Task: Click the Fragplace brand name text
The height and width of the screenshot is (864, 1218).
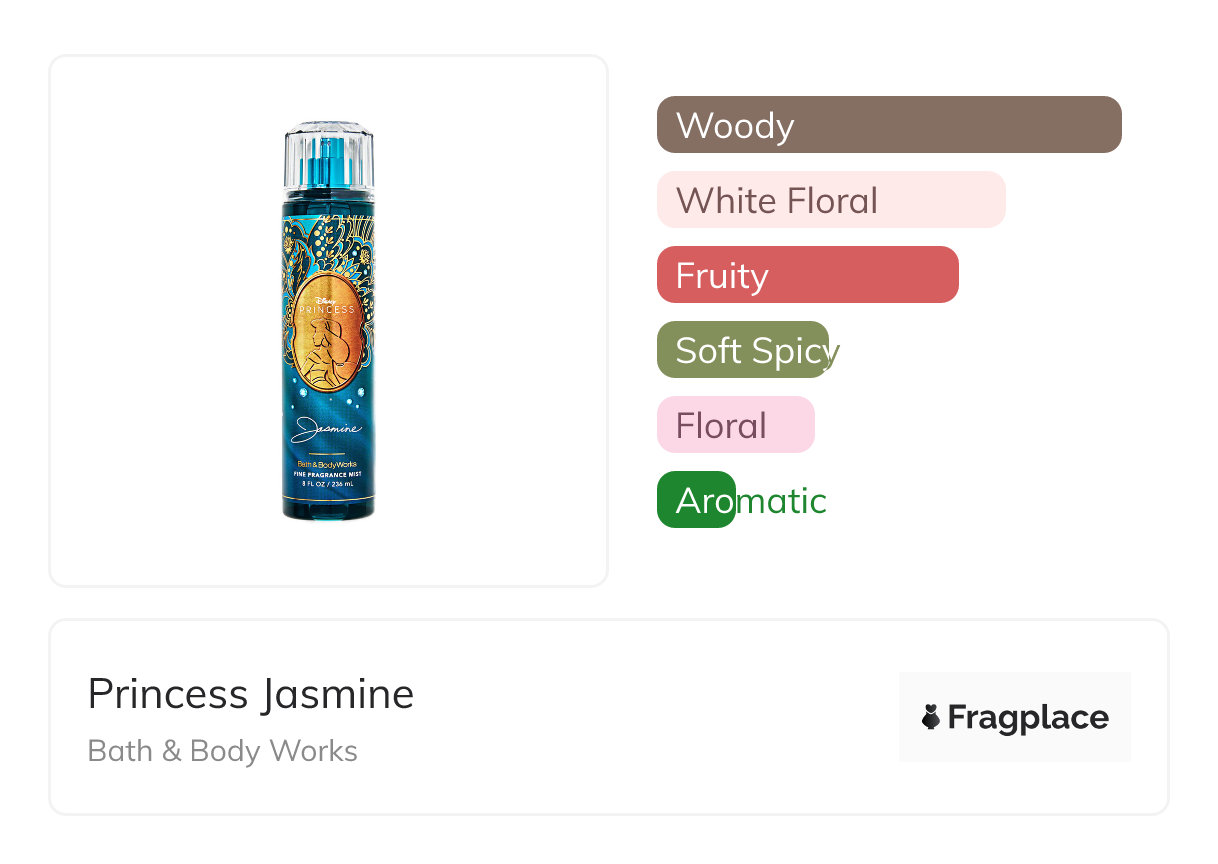Action: 1028,717
